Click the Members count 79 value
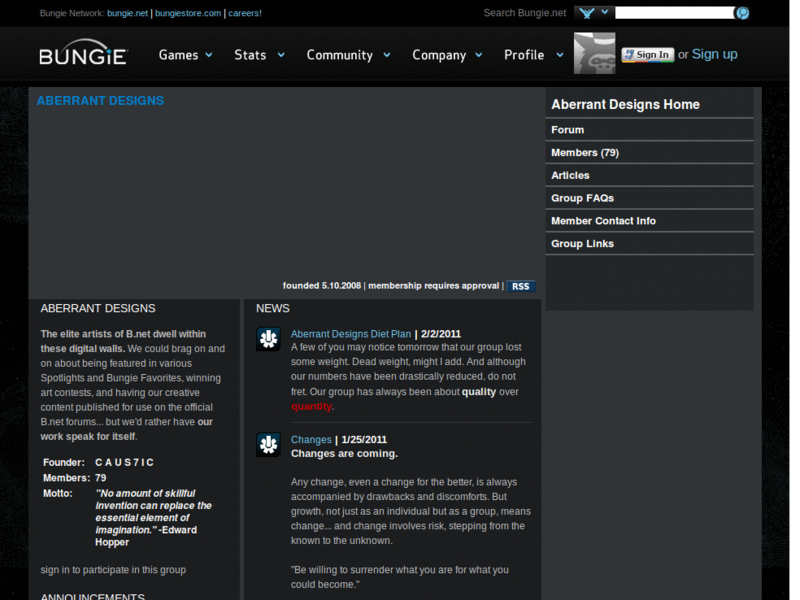 point(101,478)
